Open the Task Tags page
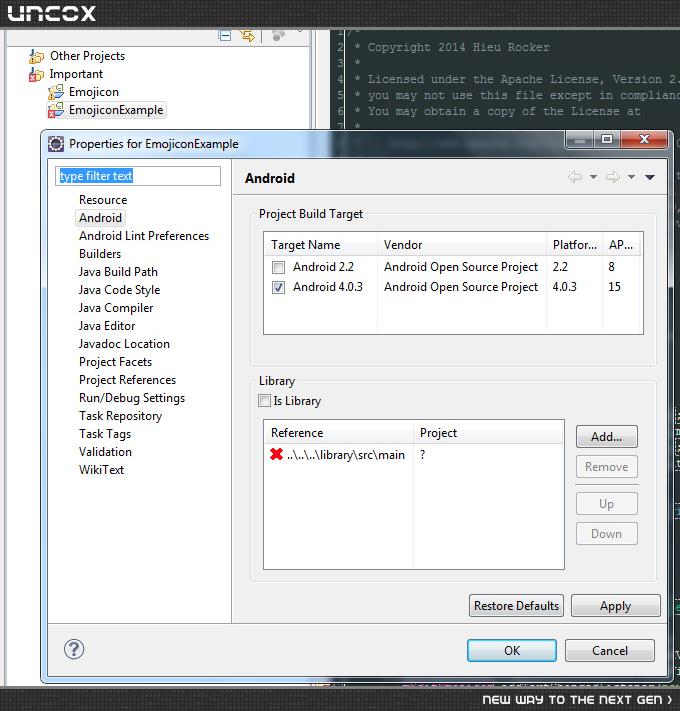This screenshot has width=680, height=711. 105,434
